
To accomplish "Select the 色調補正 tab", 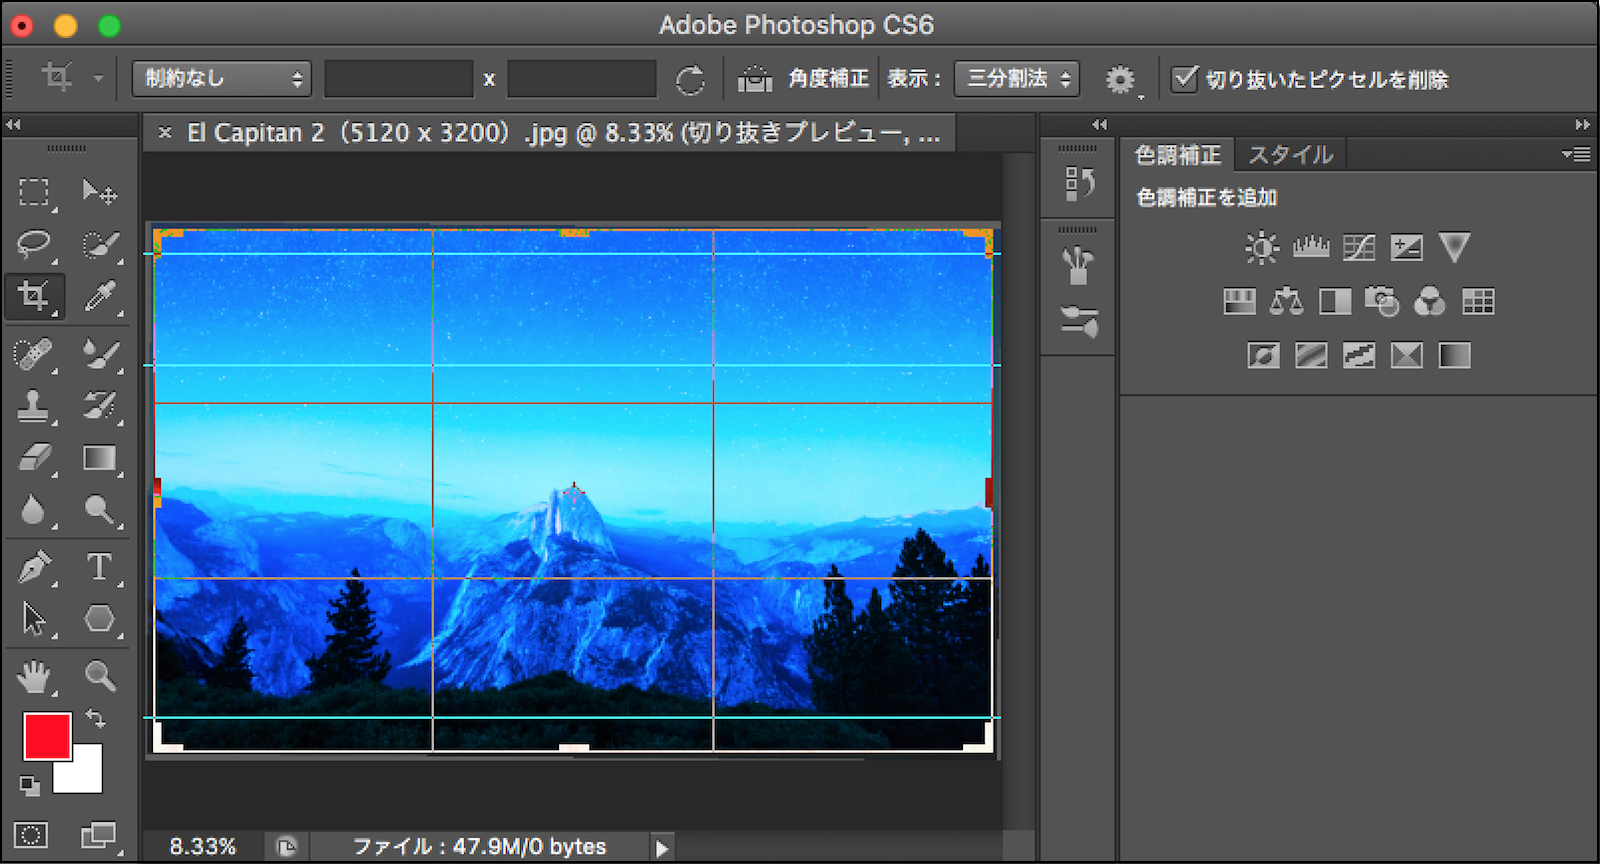I will 1178,155.
